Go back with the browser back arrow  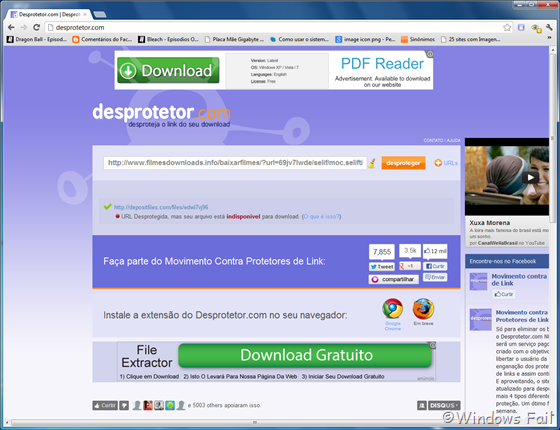click(x=11, y=28)
